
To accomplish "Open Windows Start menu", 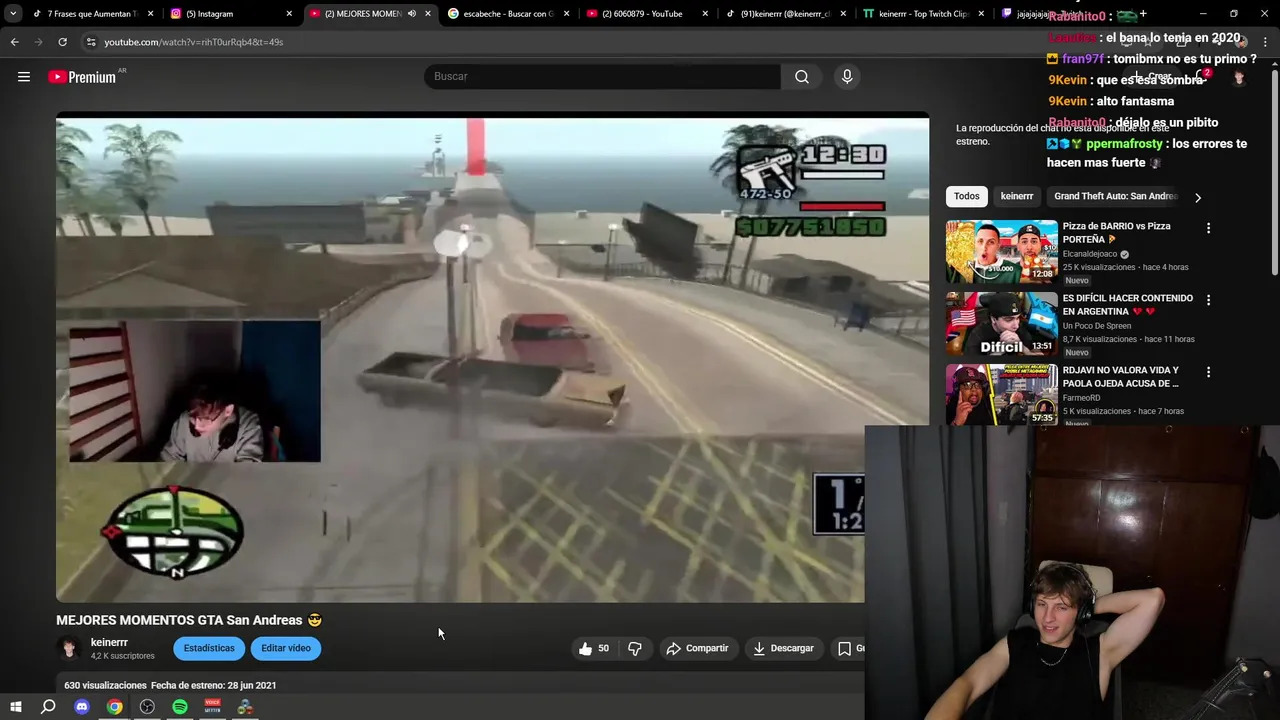I will pos(15,707).
